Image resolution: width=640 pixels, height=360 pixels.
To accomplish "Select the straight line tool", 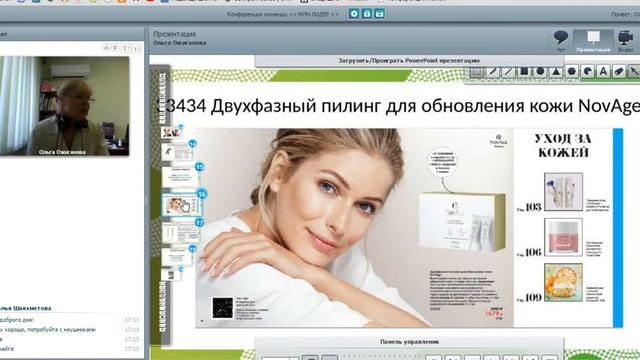I will [x=508, y=72].
